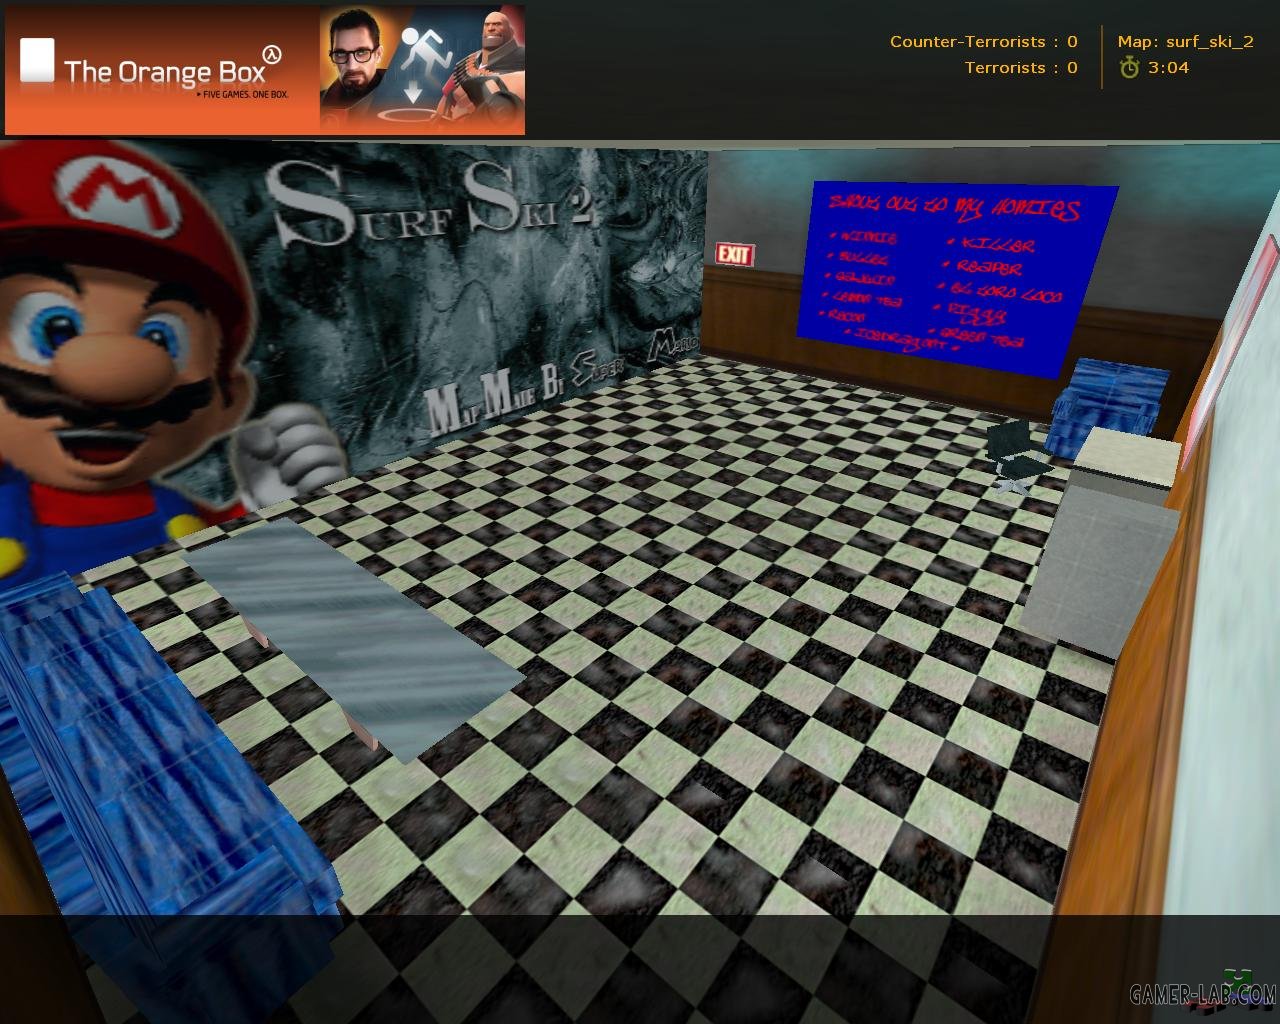
Task: Click the 3:04 round time value
Action: coord(1168,68)
